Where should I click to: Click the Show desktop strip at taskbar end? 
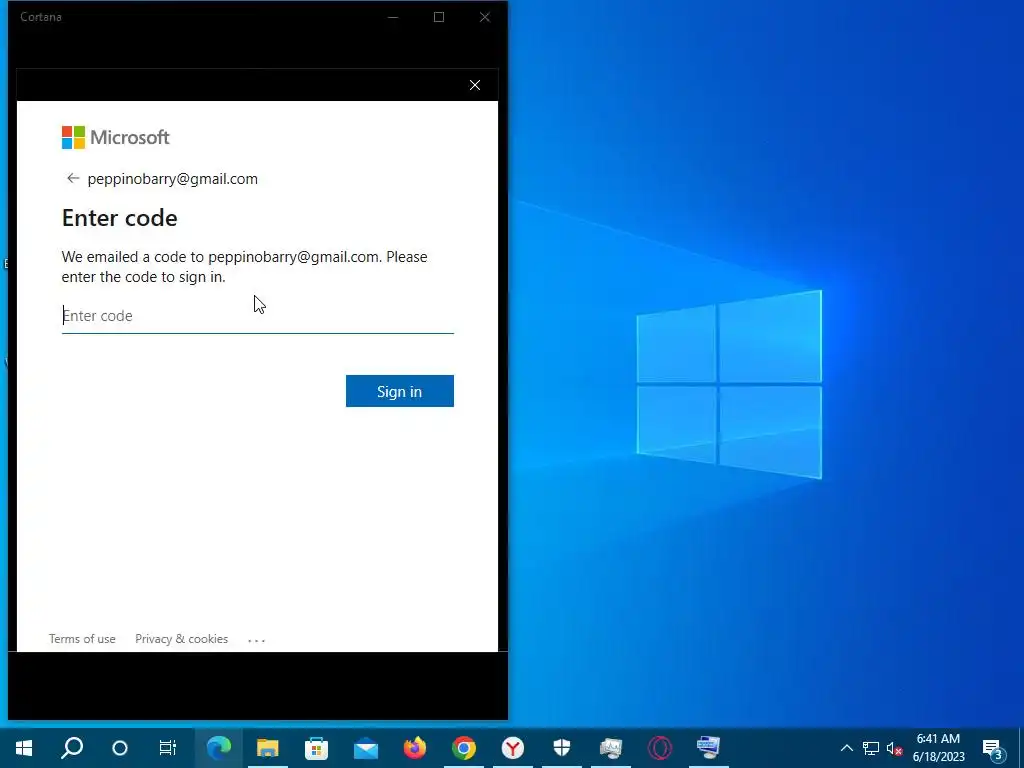click(x=1021, y=748)
